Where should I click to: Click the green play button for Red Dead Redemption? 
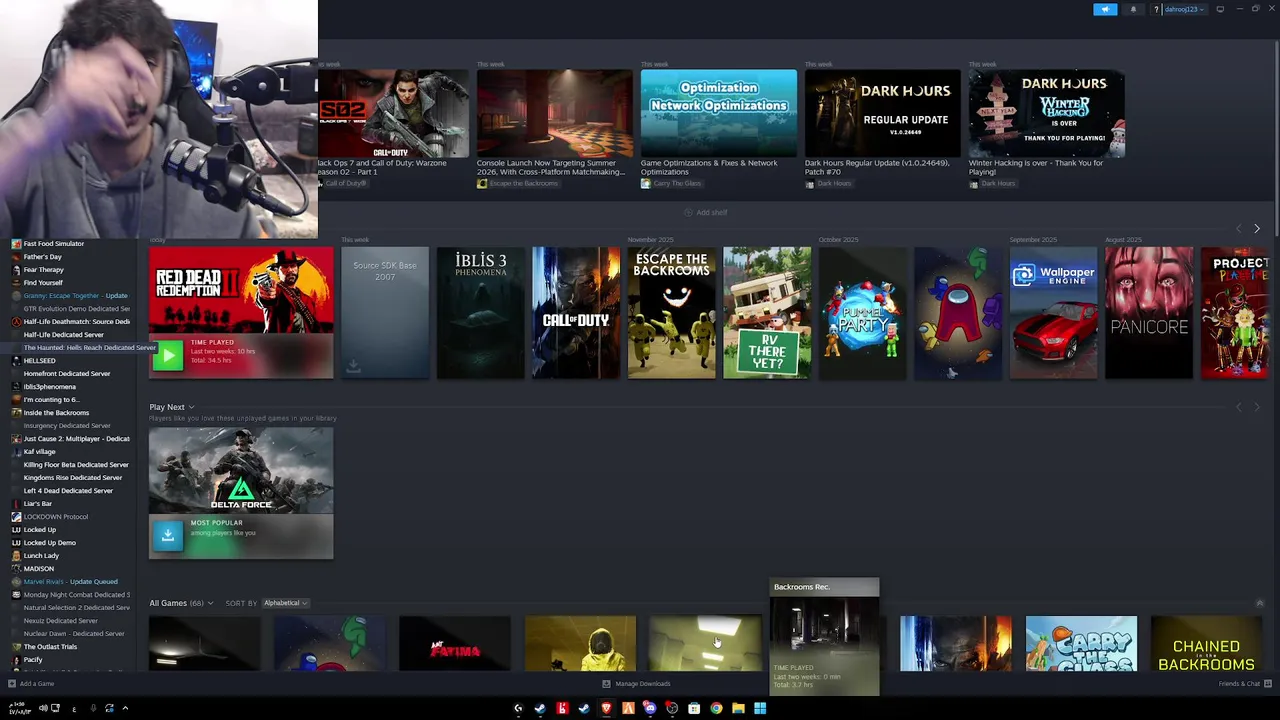tap(168, 355)
